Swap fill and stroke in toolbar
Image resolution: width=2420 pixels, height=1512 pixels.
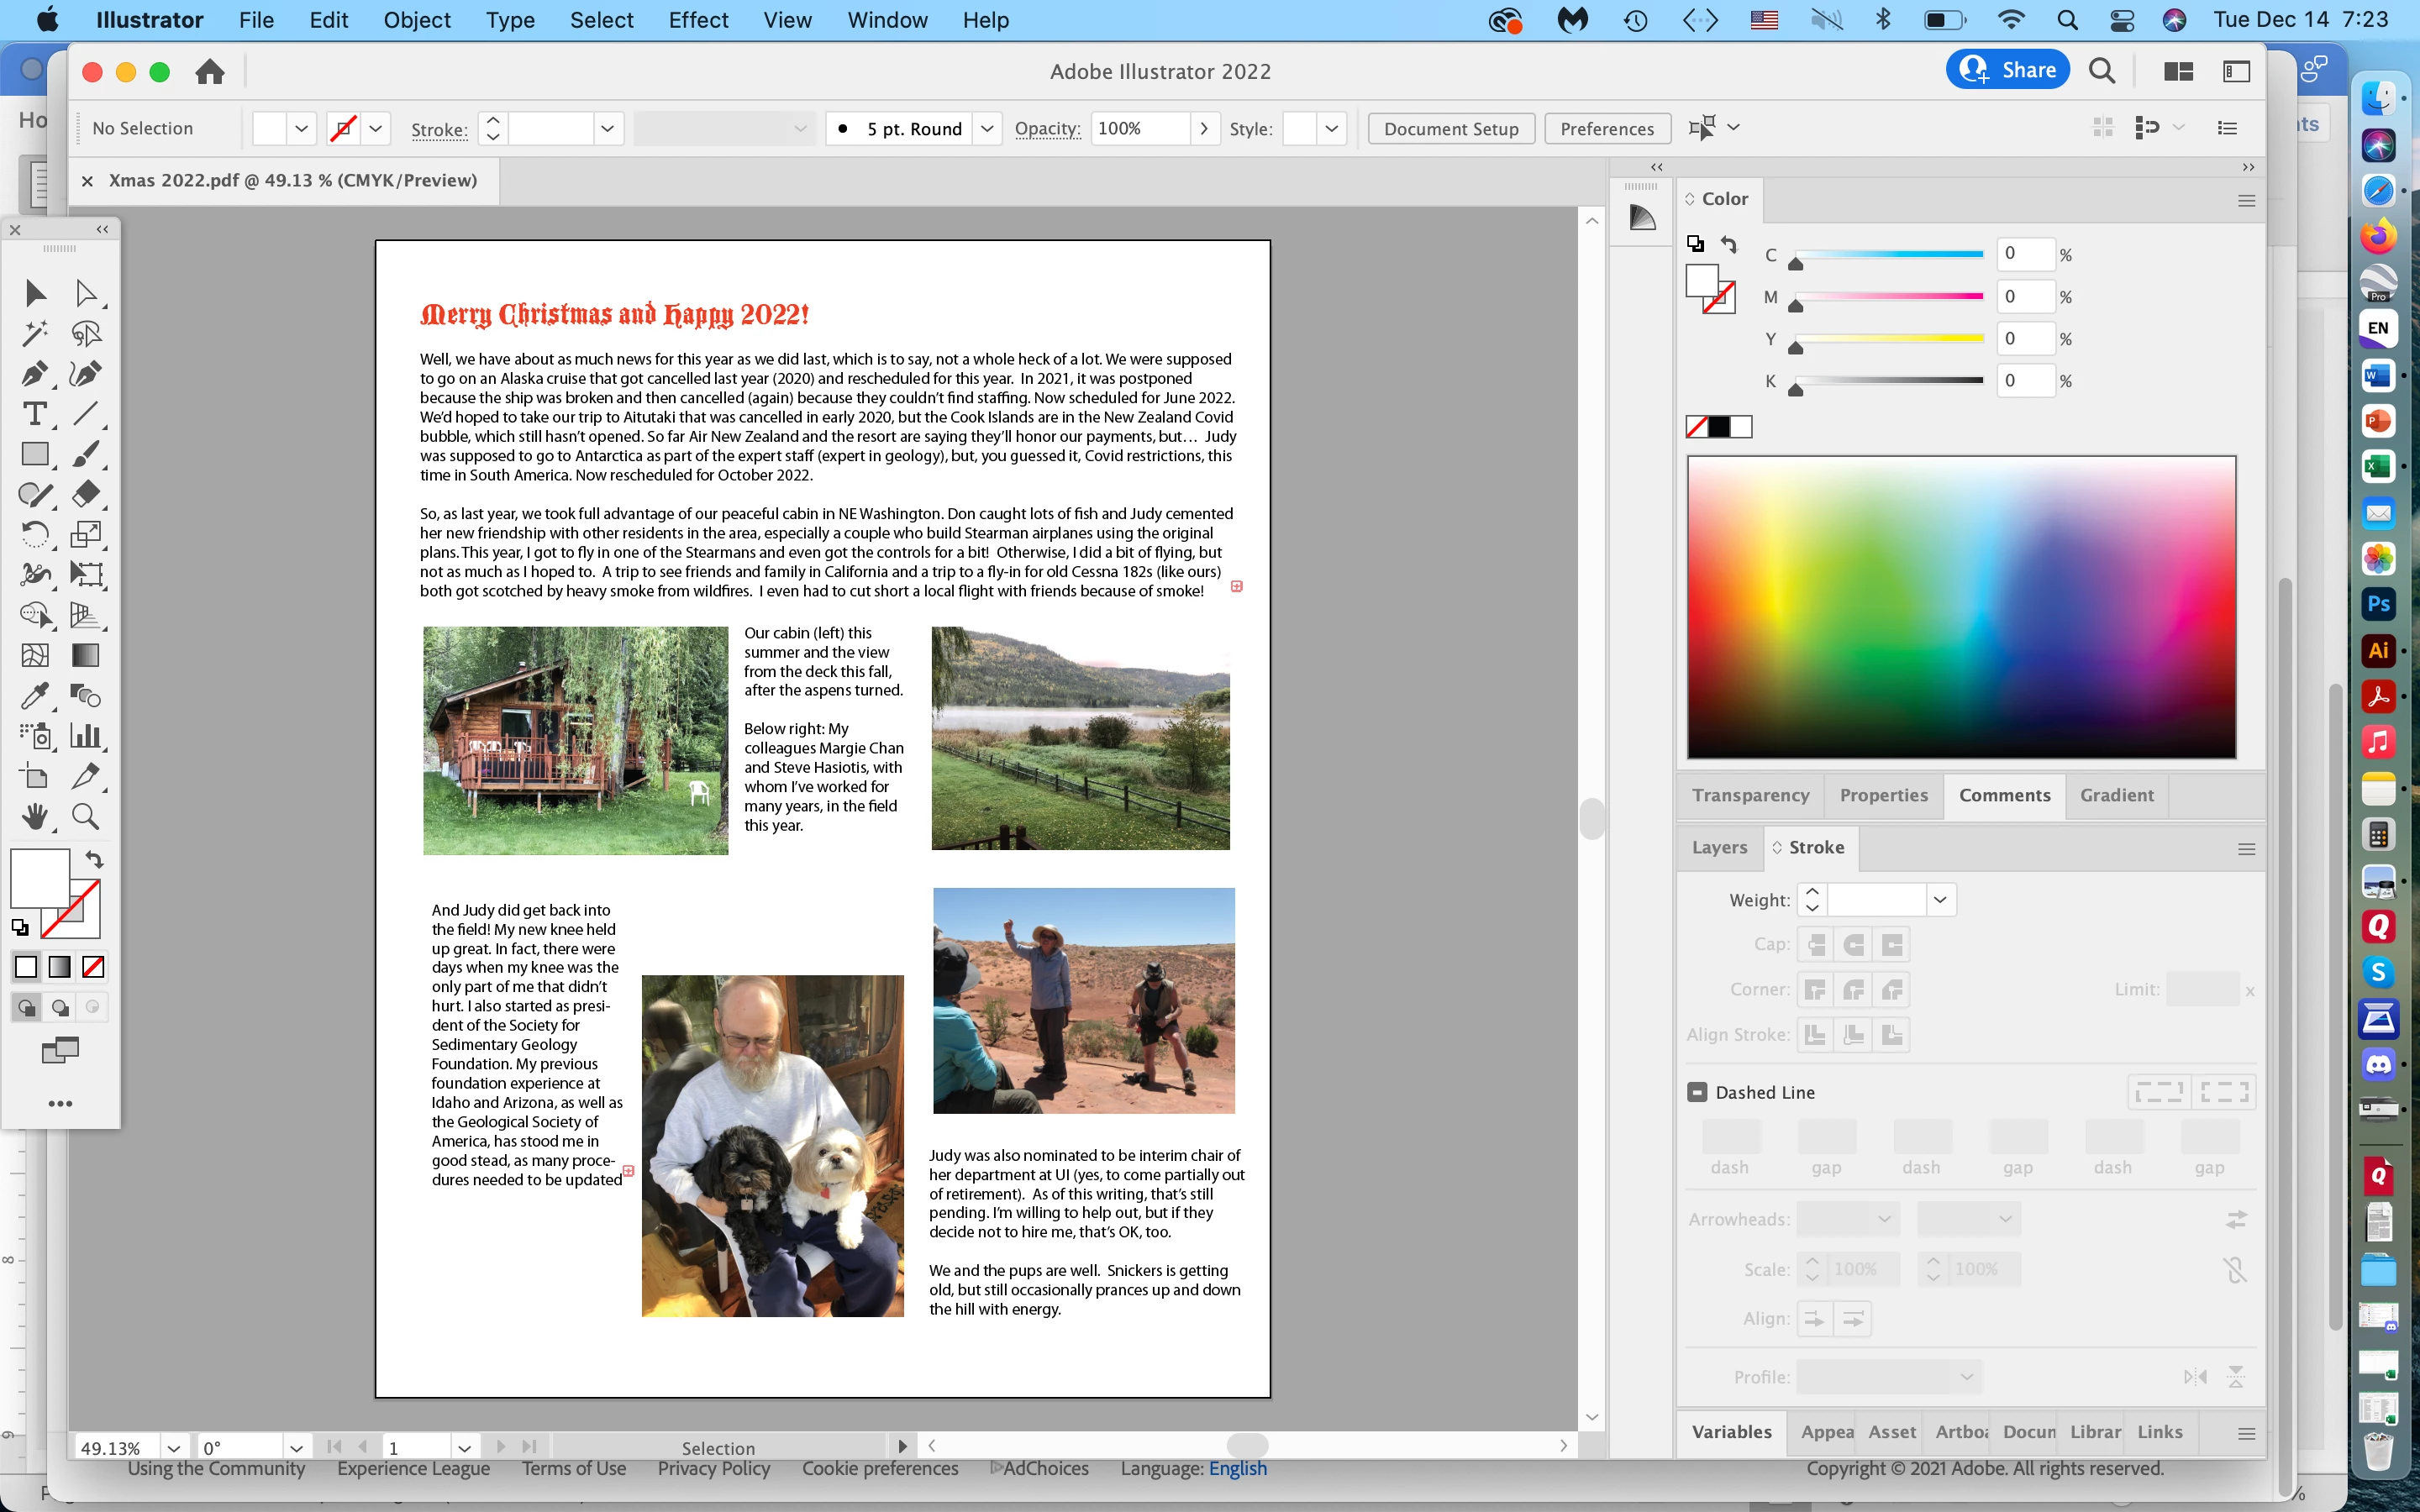click(94, 859)
